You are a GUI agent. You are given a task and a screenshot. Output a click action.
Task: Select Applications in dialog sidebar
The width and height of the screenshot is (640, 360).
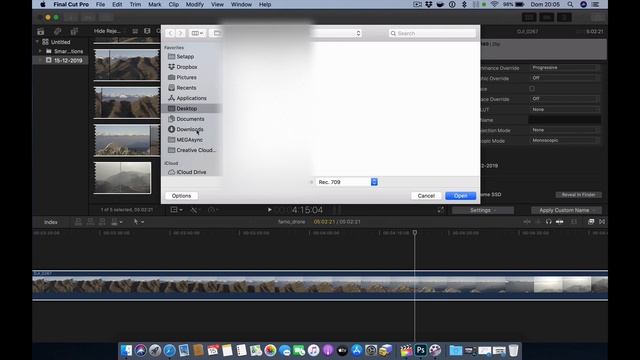pos(191,98)
